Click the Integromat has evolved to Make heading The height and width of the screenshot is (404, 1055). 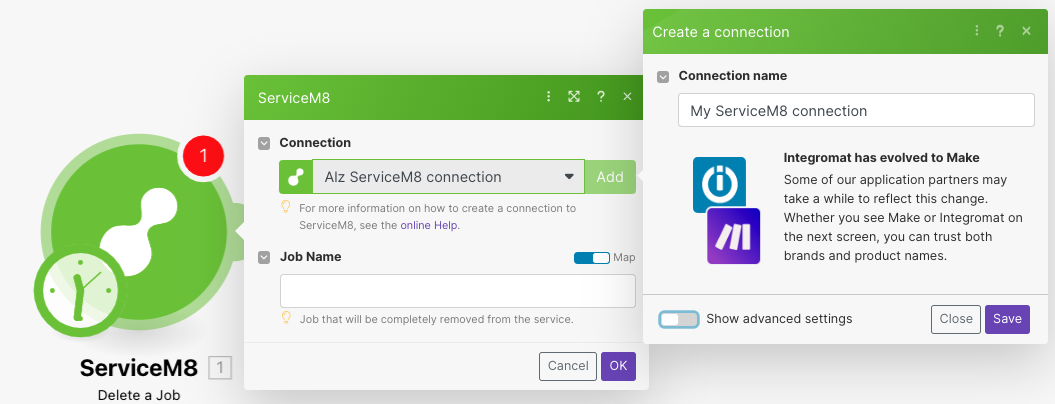(x=881, y=158)
